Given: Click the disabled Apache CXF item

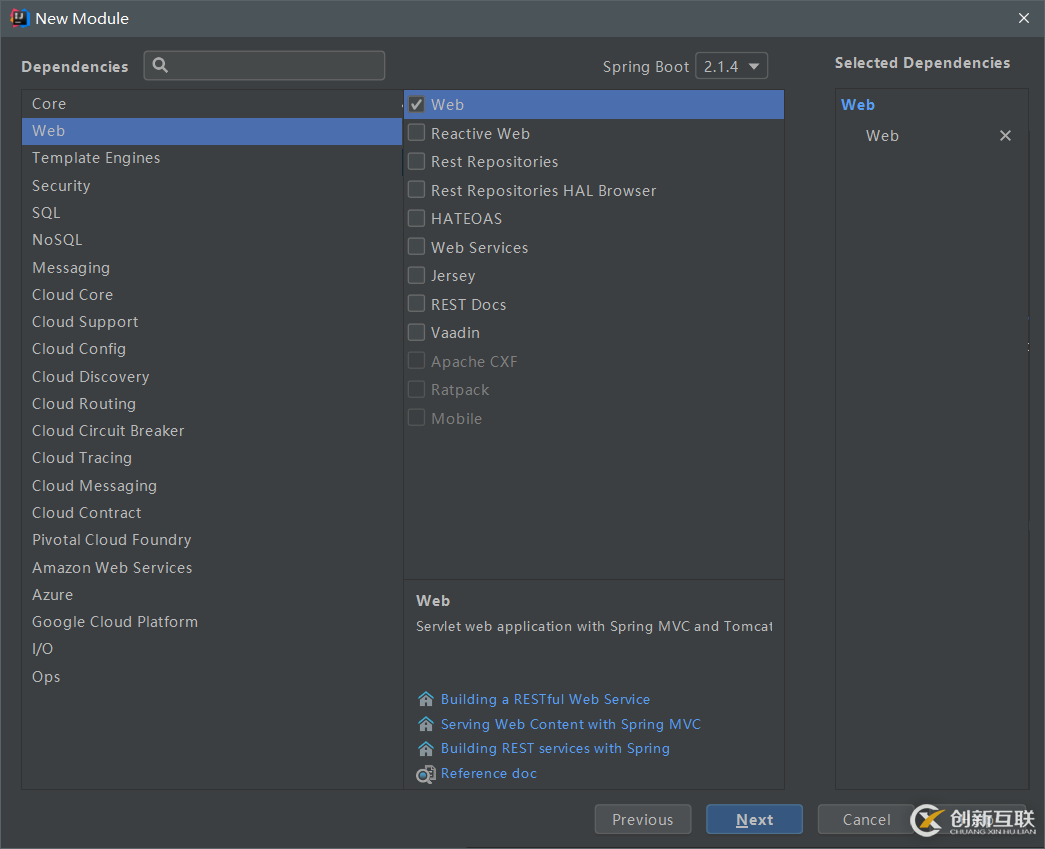Looking at the screenshot, I should tap(474, 362).
